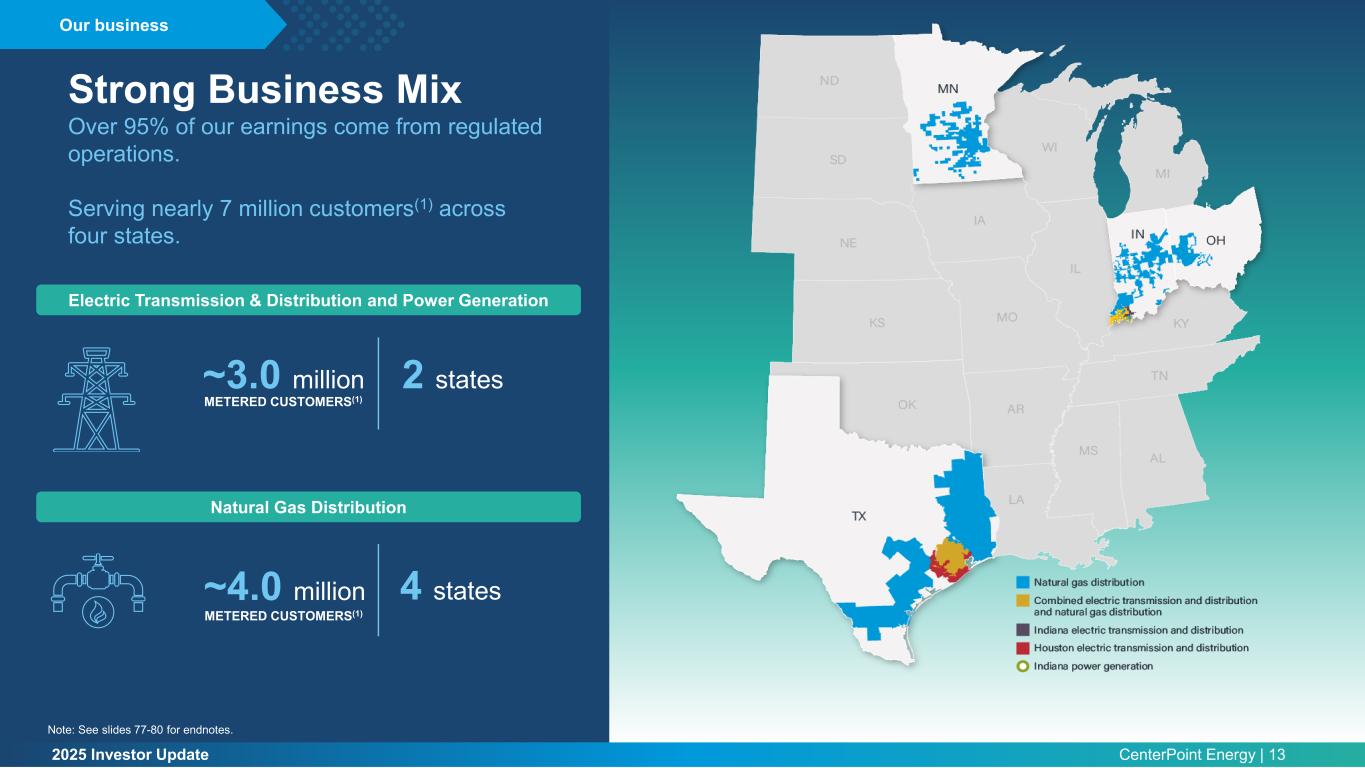Click the natural gas pipe valve icon
The image size is (1365, 768).
pyautogui.click(x=97, y=593)
